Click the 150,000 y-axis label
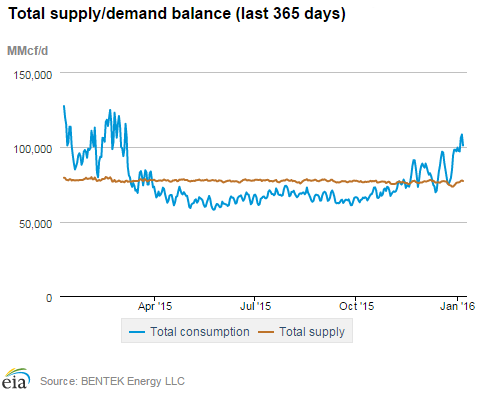The height and width of the screenshot is (393, 477). click(33, 75)
